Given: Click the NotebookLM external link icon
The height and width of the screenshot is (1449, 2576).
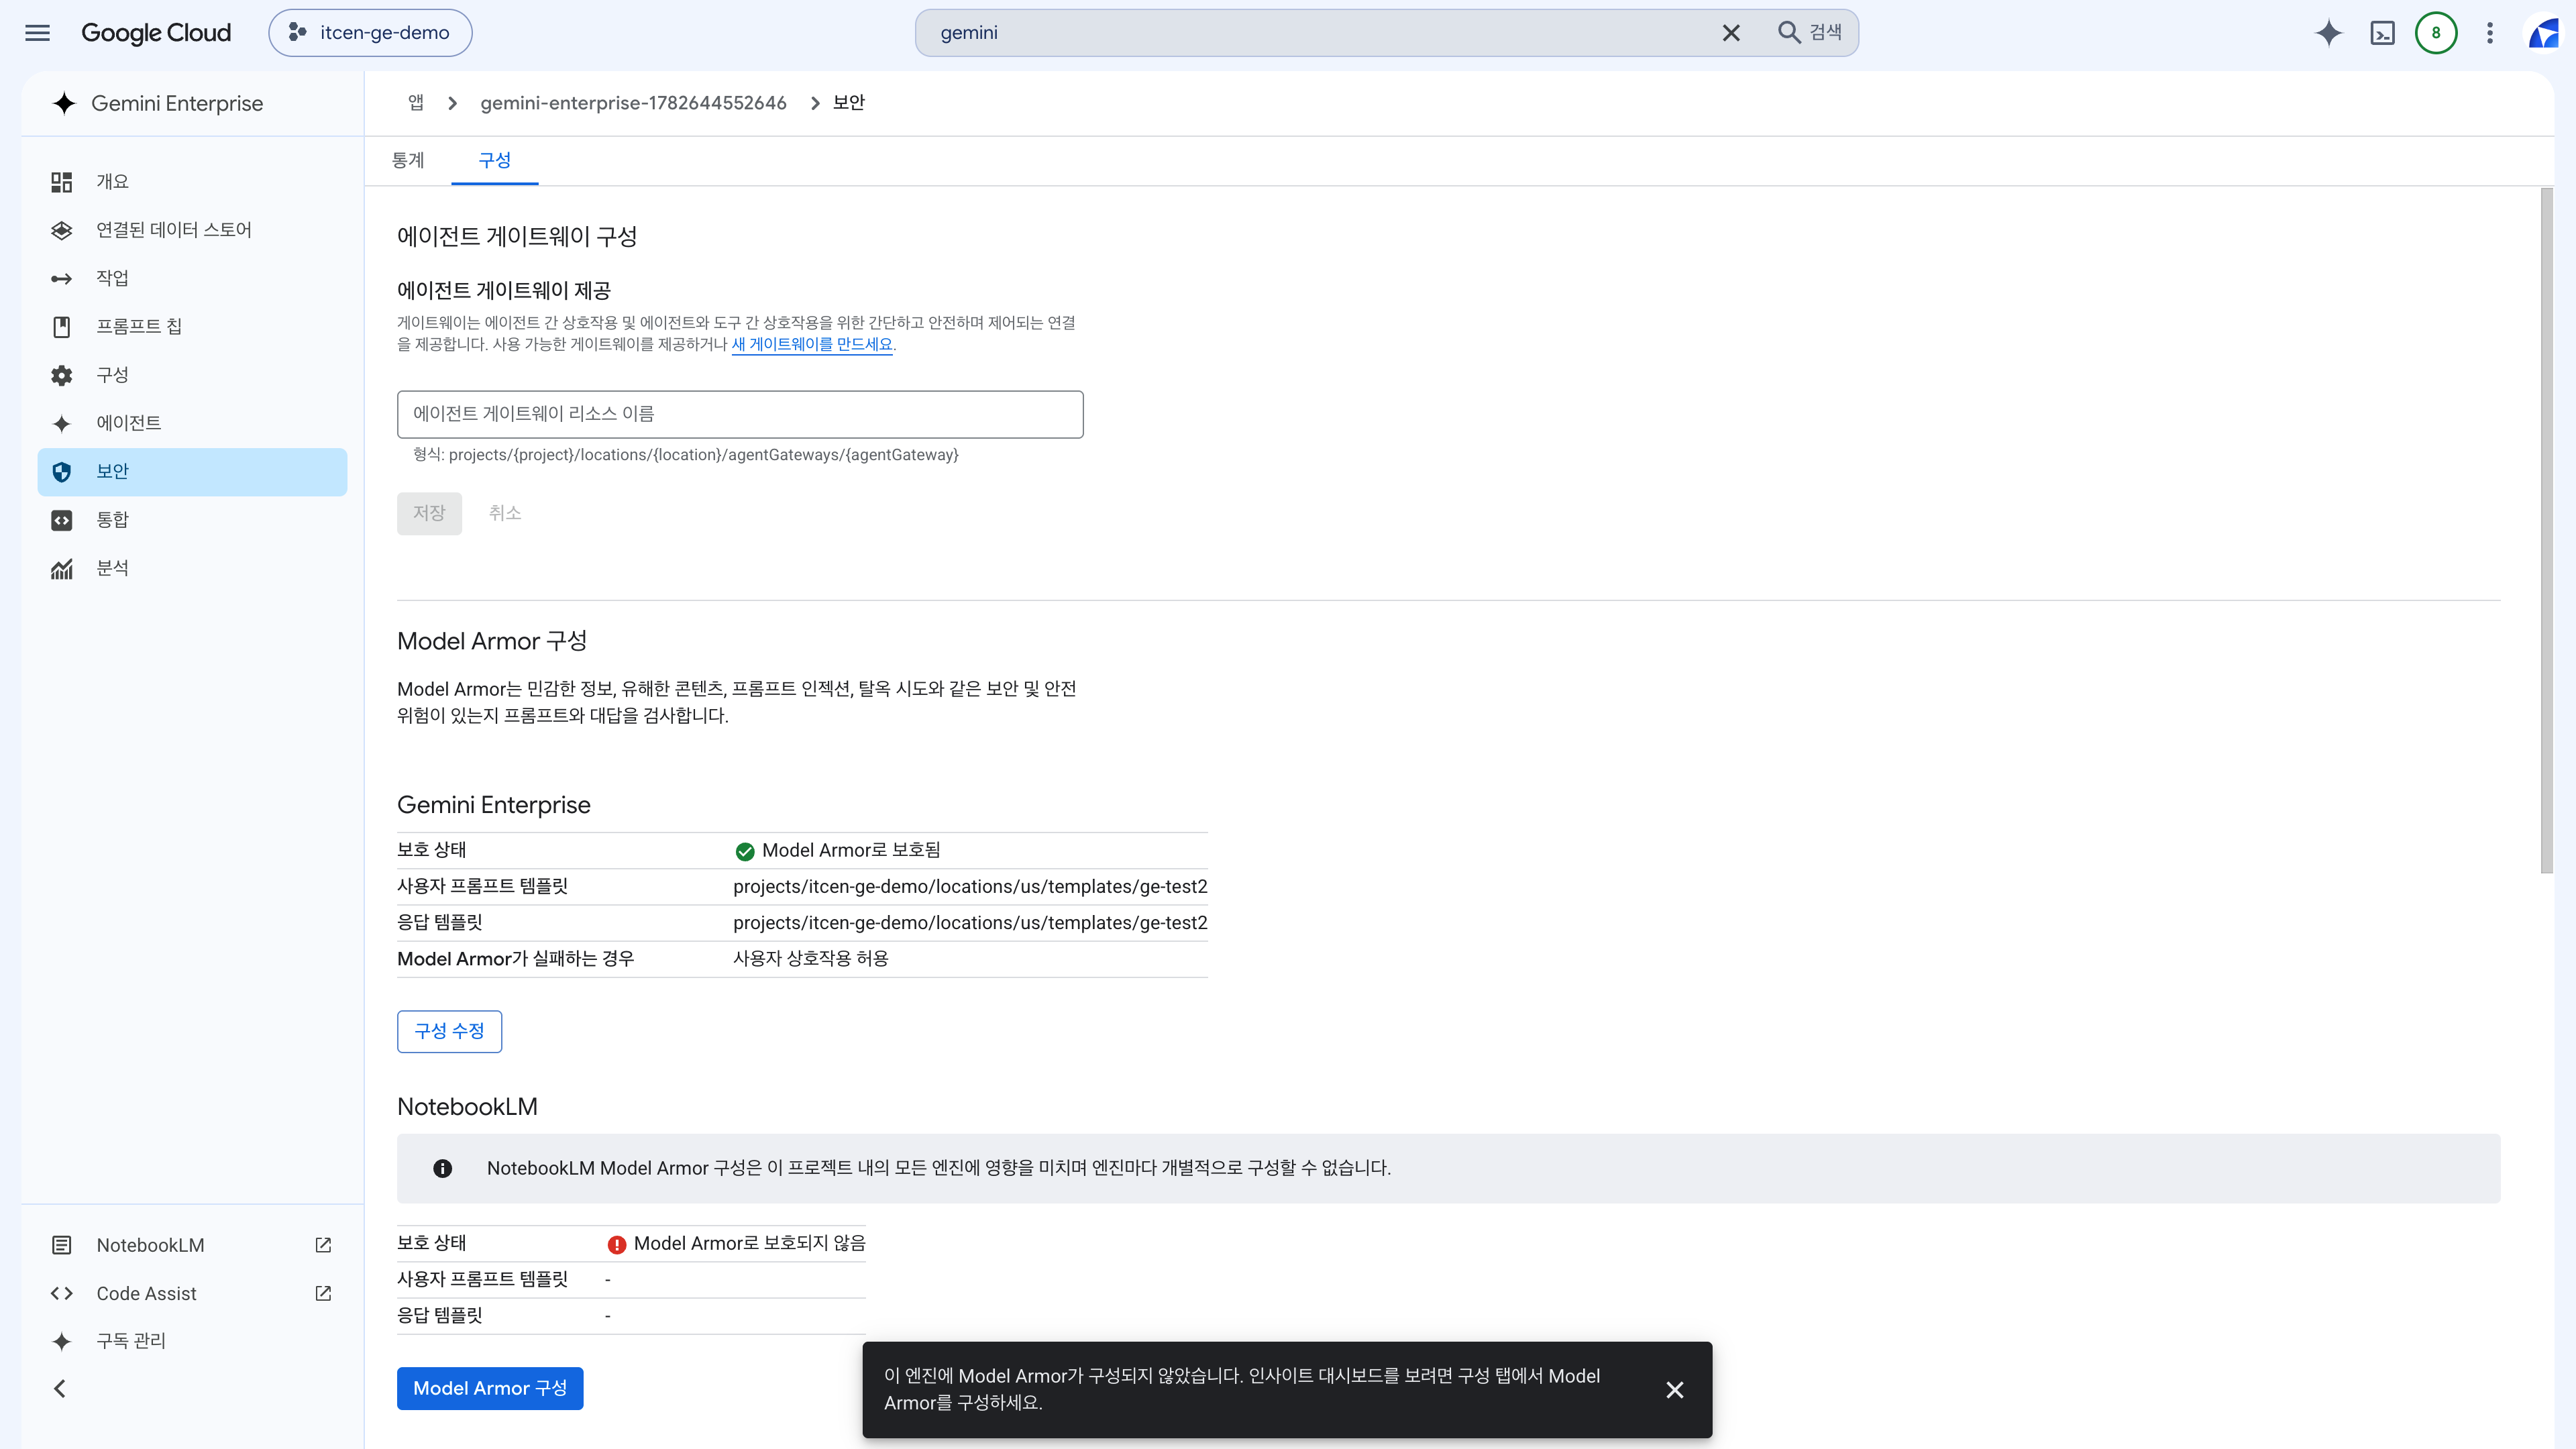Looking at the screenshot, I should click(323, 1245).
